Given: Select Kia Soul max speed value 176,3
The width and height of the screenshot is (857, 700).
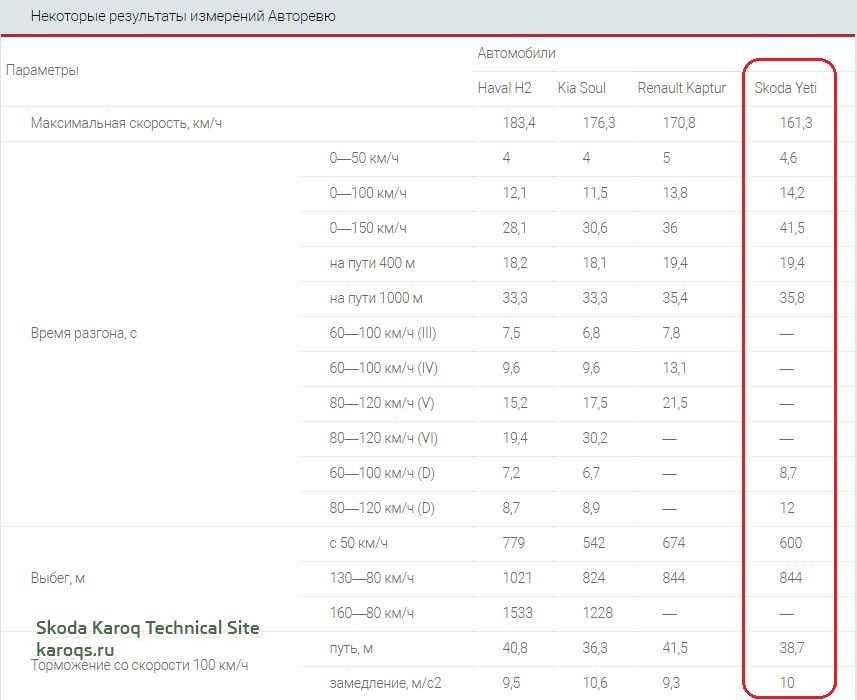Looking at the screenshot, I should tap(599, 123).
